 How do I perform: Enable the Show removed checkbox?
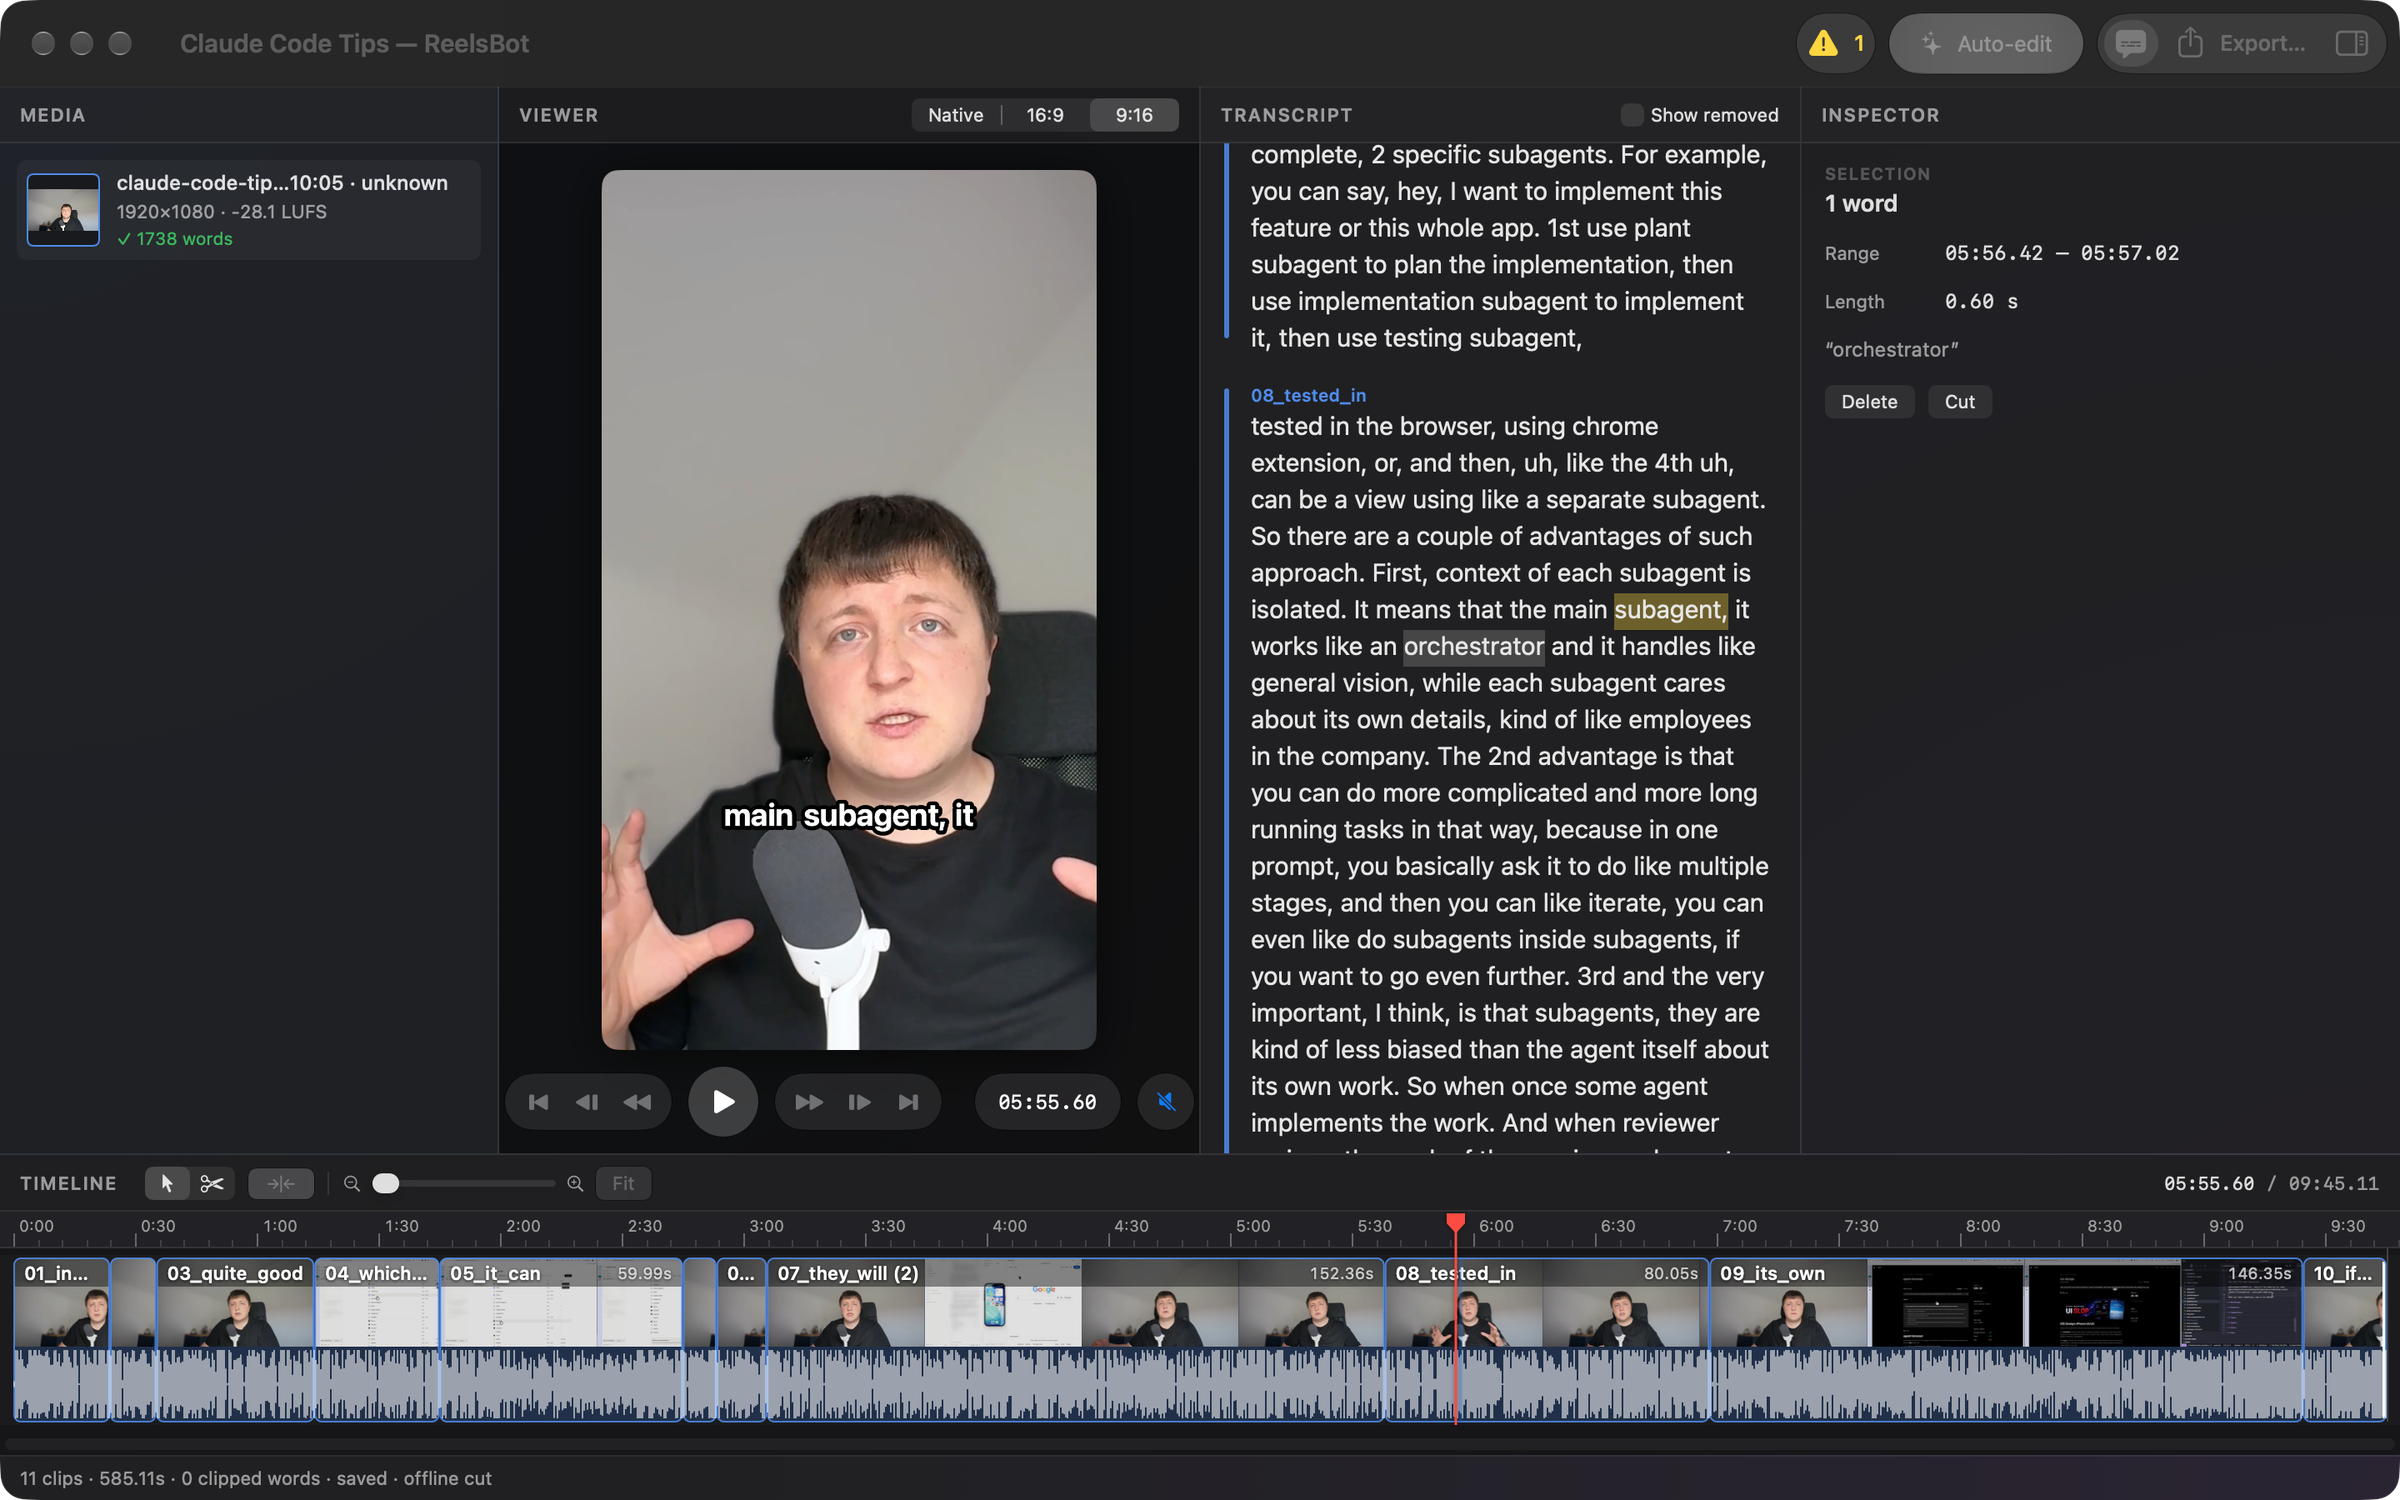click(1631, 115)
